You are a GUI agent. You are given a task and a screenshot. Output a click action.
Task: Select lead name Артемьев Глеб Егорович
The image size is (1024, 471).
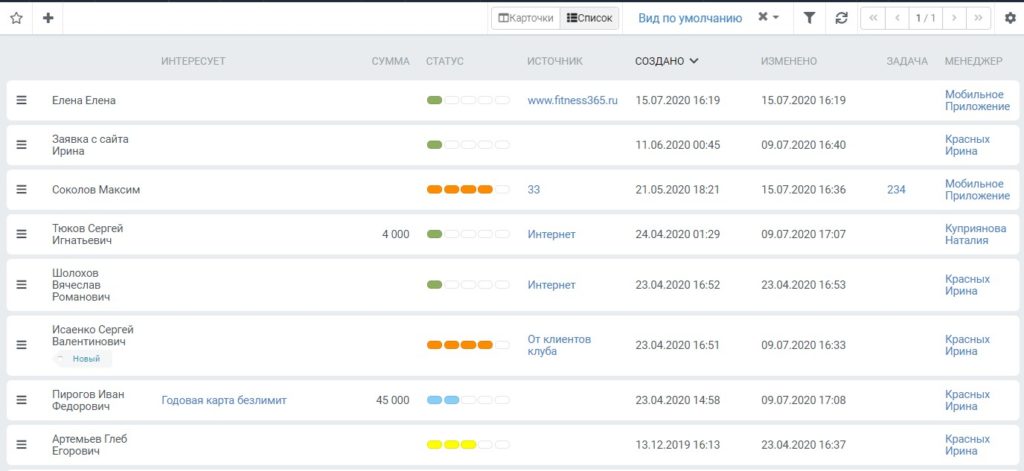(89, 445)
